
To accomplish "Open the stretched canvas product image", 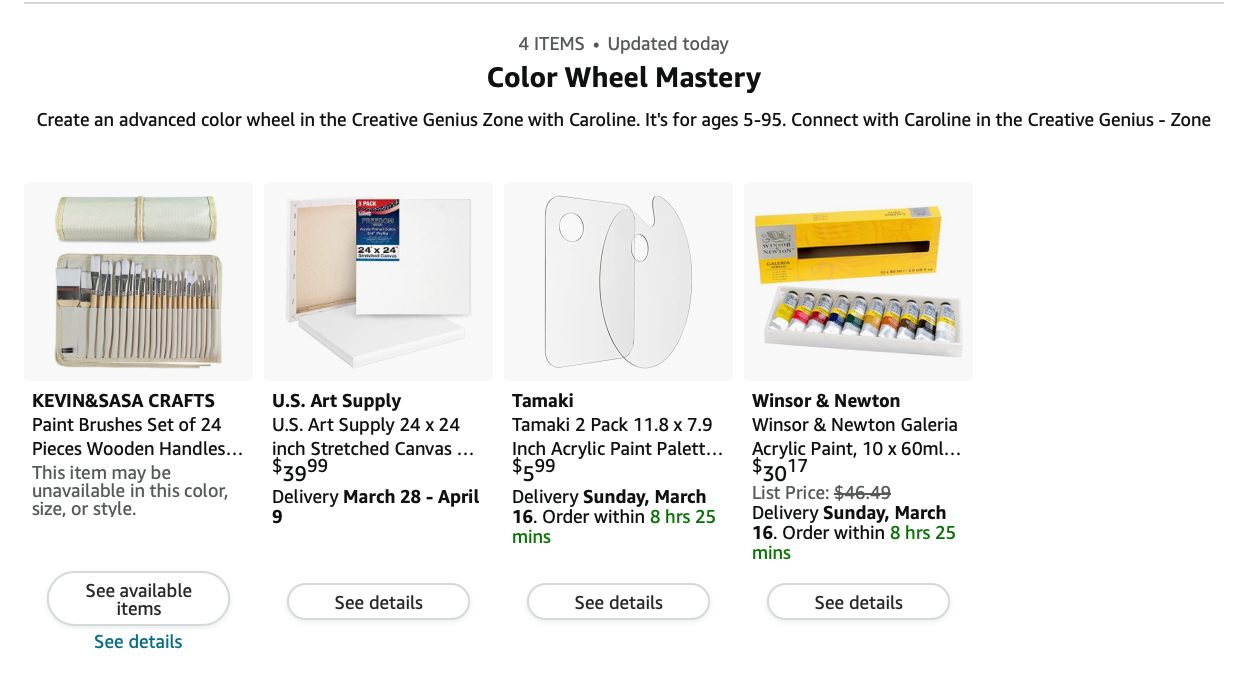I will [378, 281].
